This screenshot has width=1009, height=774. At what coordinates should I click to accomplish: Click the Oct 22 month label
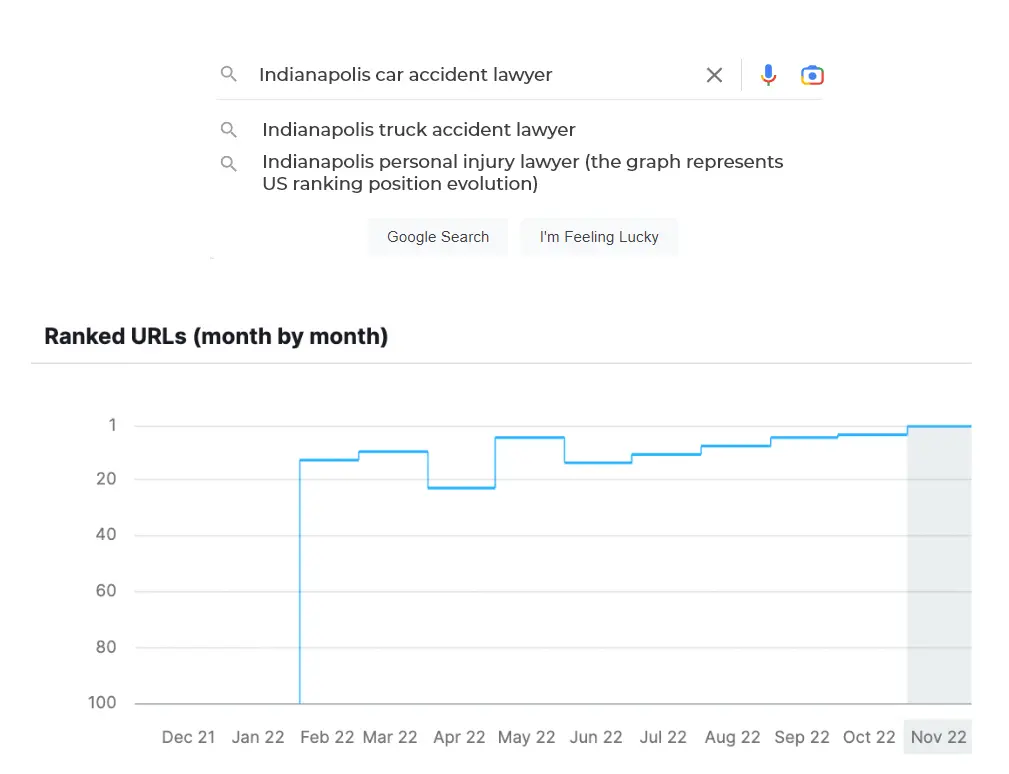coord(869,737)
